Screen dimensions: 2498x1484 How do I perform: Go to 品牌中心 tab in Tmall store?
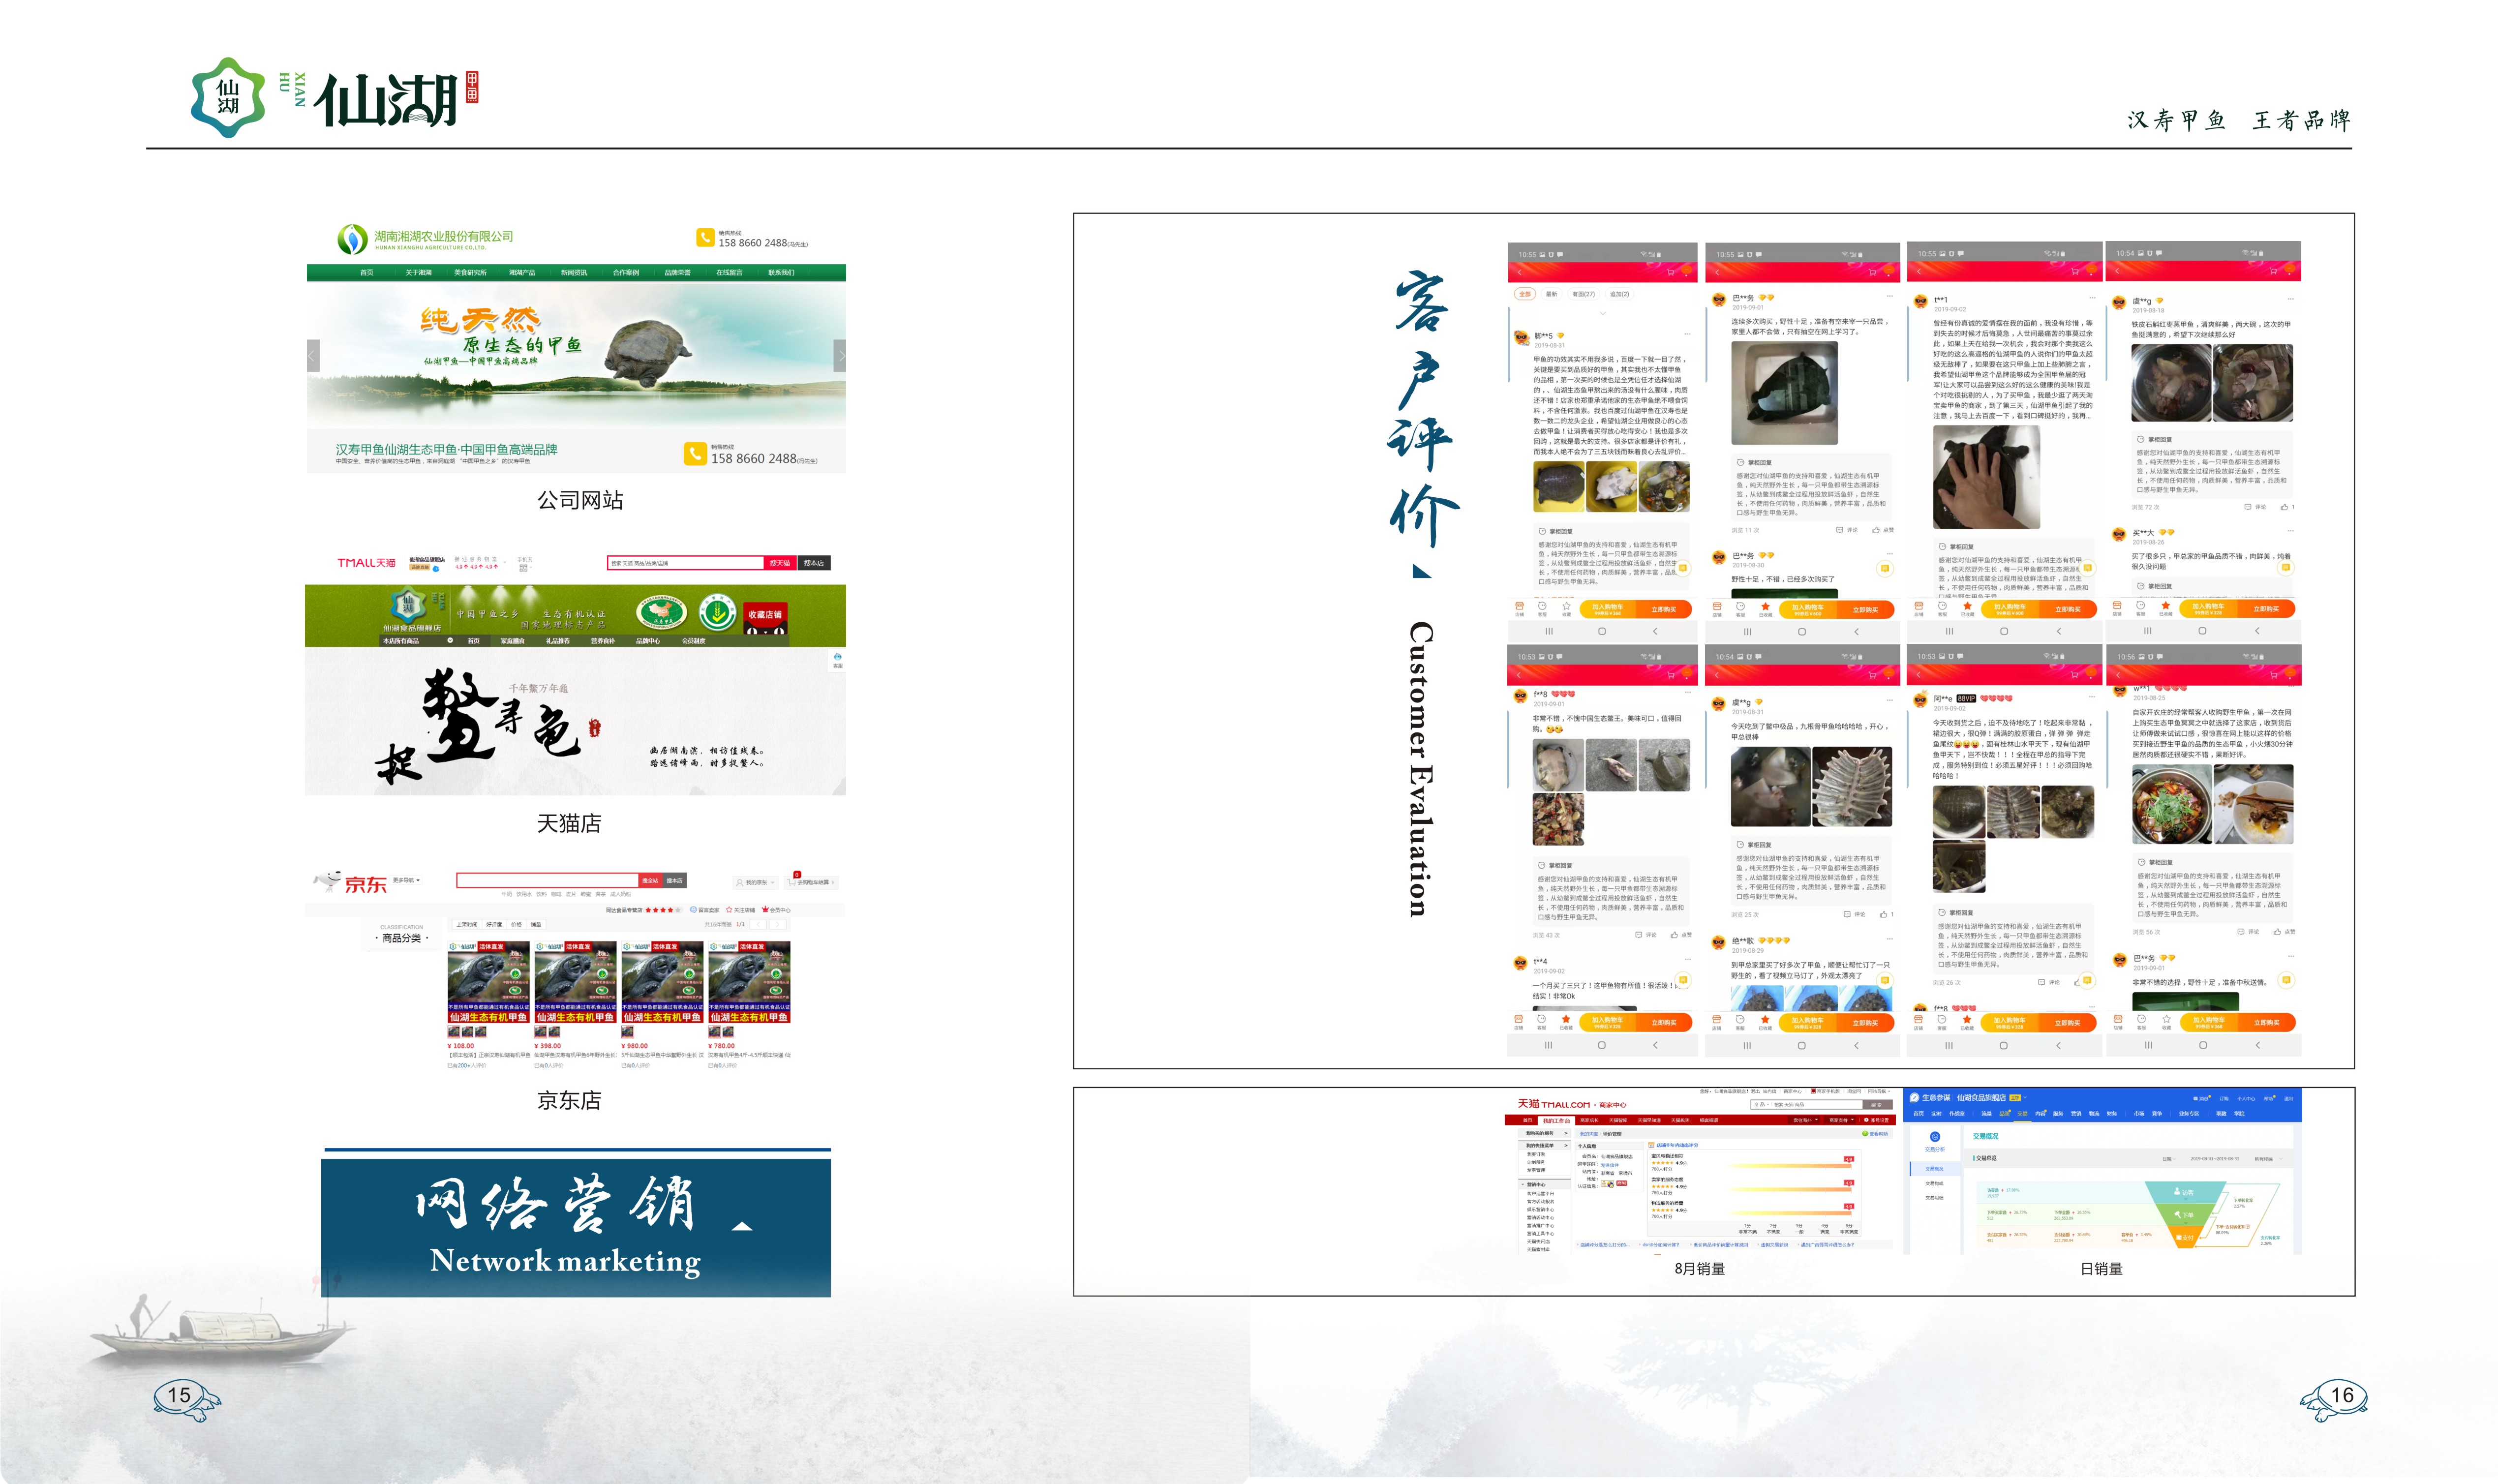point(647,640)
